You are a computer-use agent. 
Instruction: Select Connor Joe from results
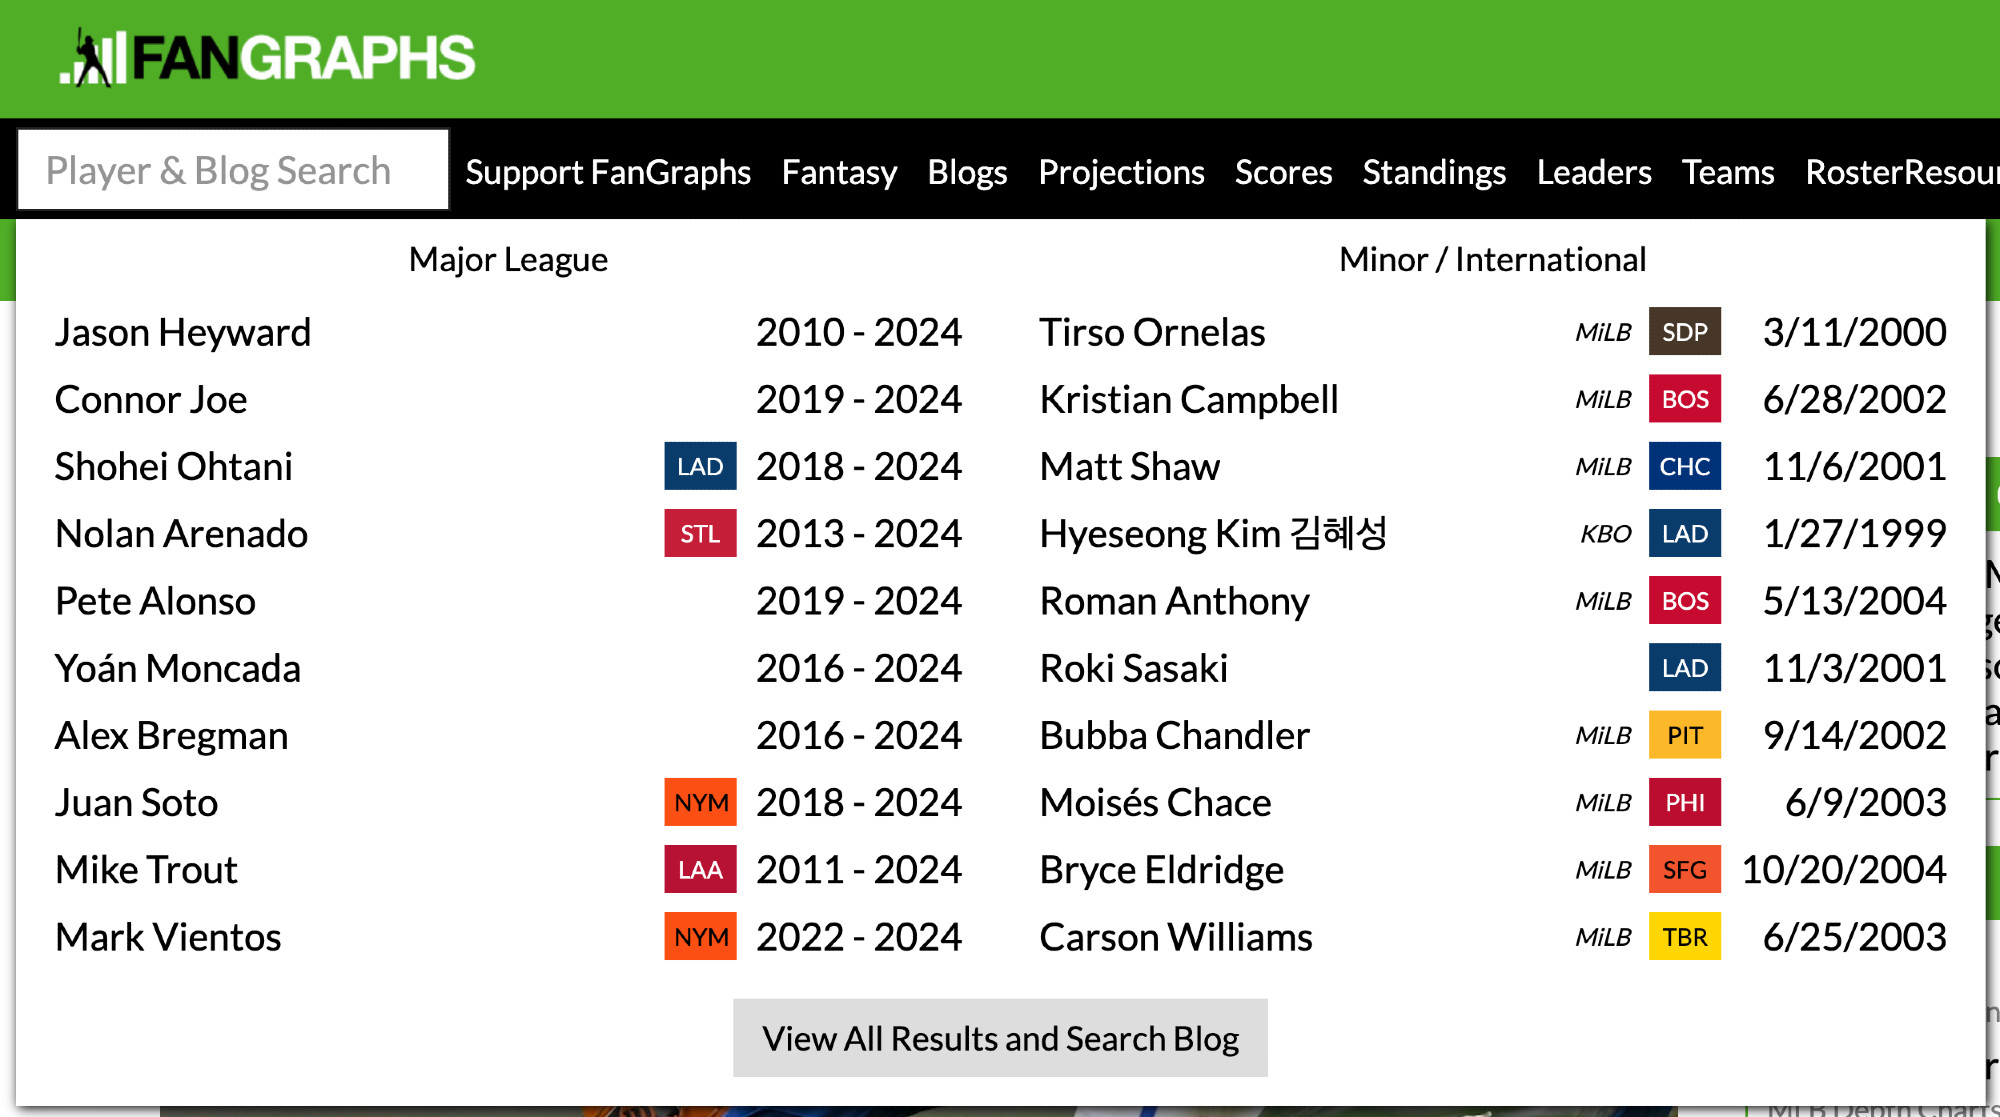(151, 399)
